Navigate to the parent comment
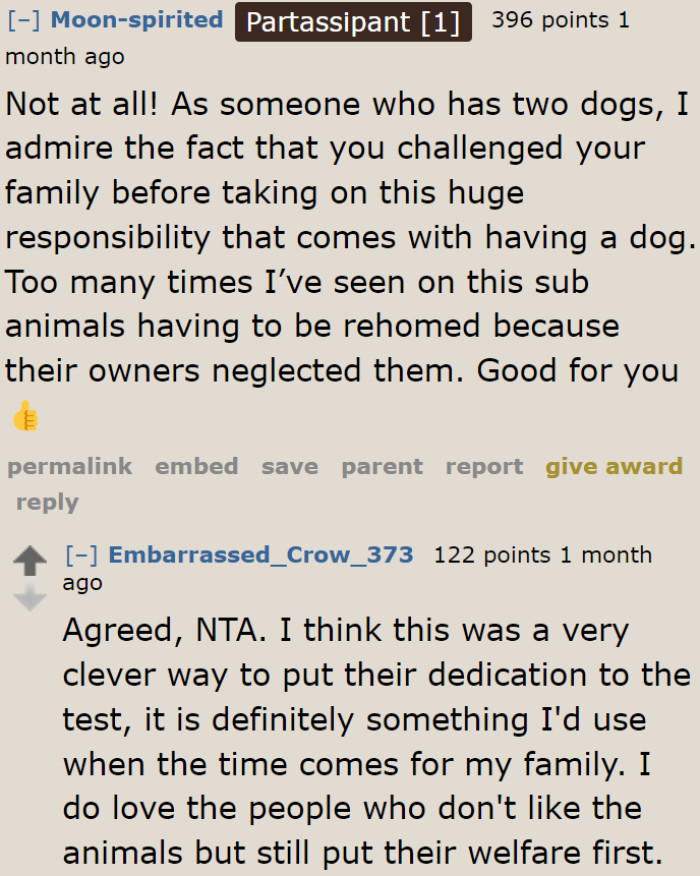The height and width of the screenshot is (876, 700). pos(381,466)
